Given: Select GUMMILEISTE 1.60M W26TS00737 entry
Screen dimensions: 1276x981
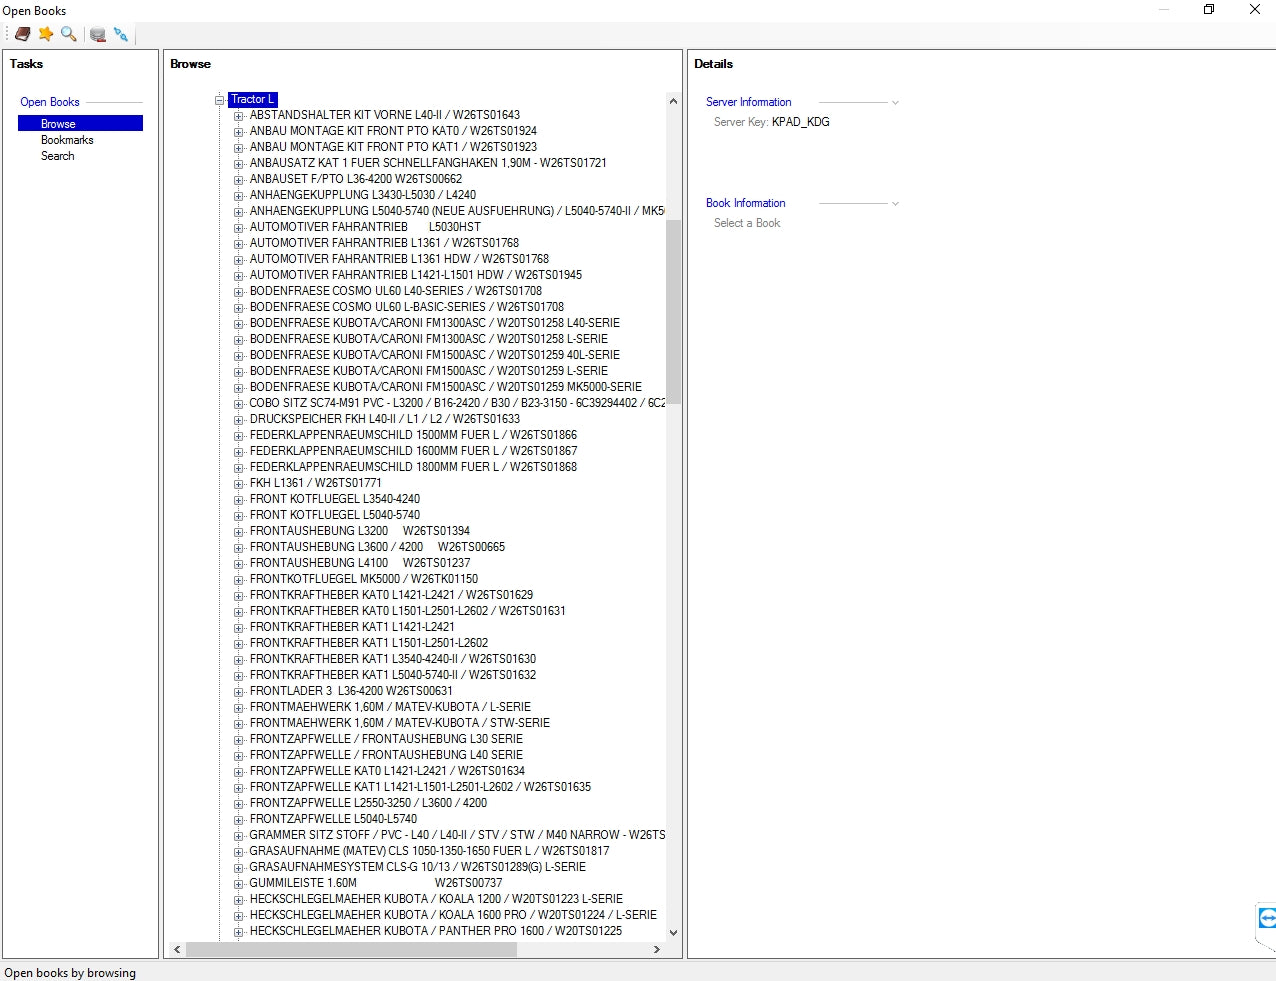Looking at the screenshot, I should tap(375, 883).
